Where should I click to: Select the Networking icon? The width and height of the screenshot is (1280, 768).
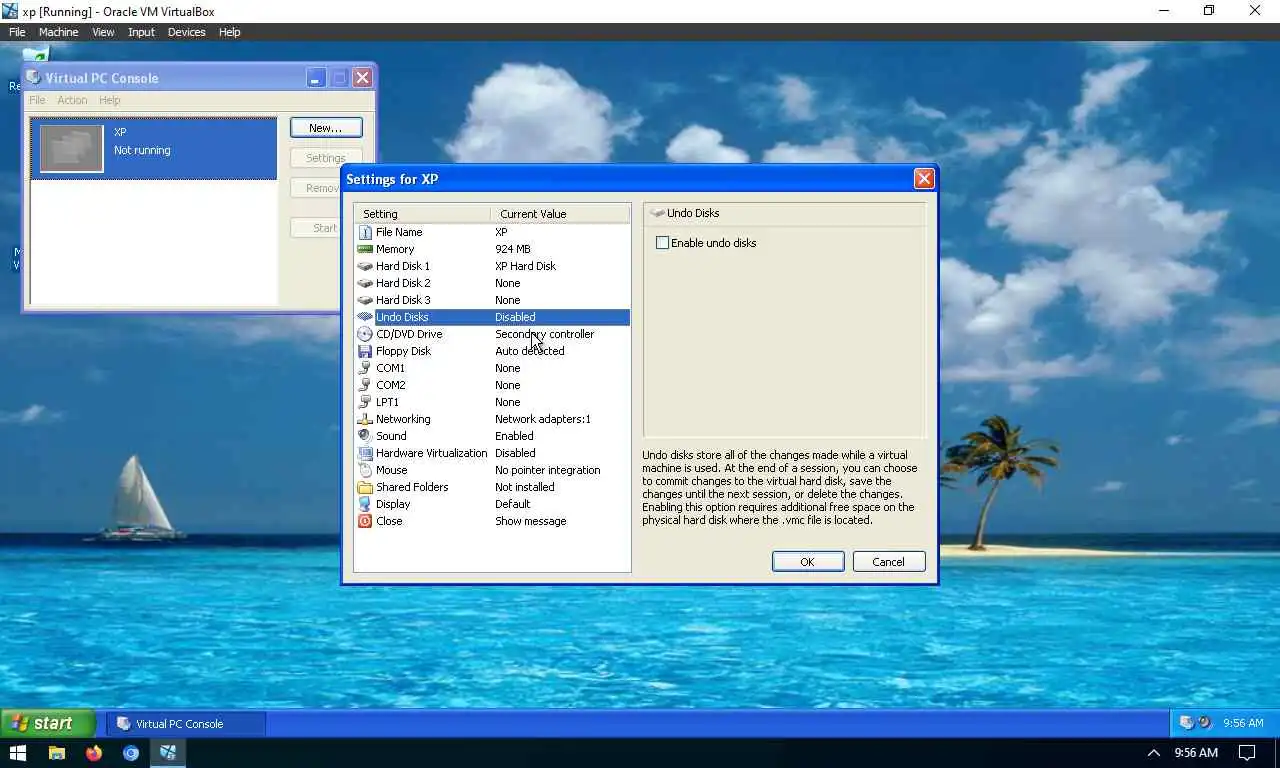[365, 419]
